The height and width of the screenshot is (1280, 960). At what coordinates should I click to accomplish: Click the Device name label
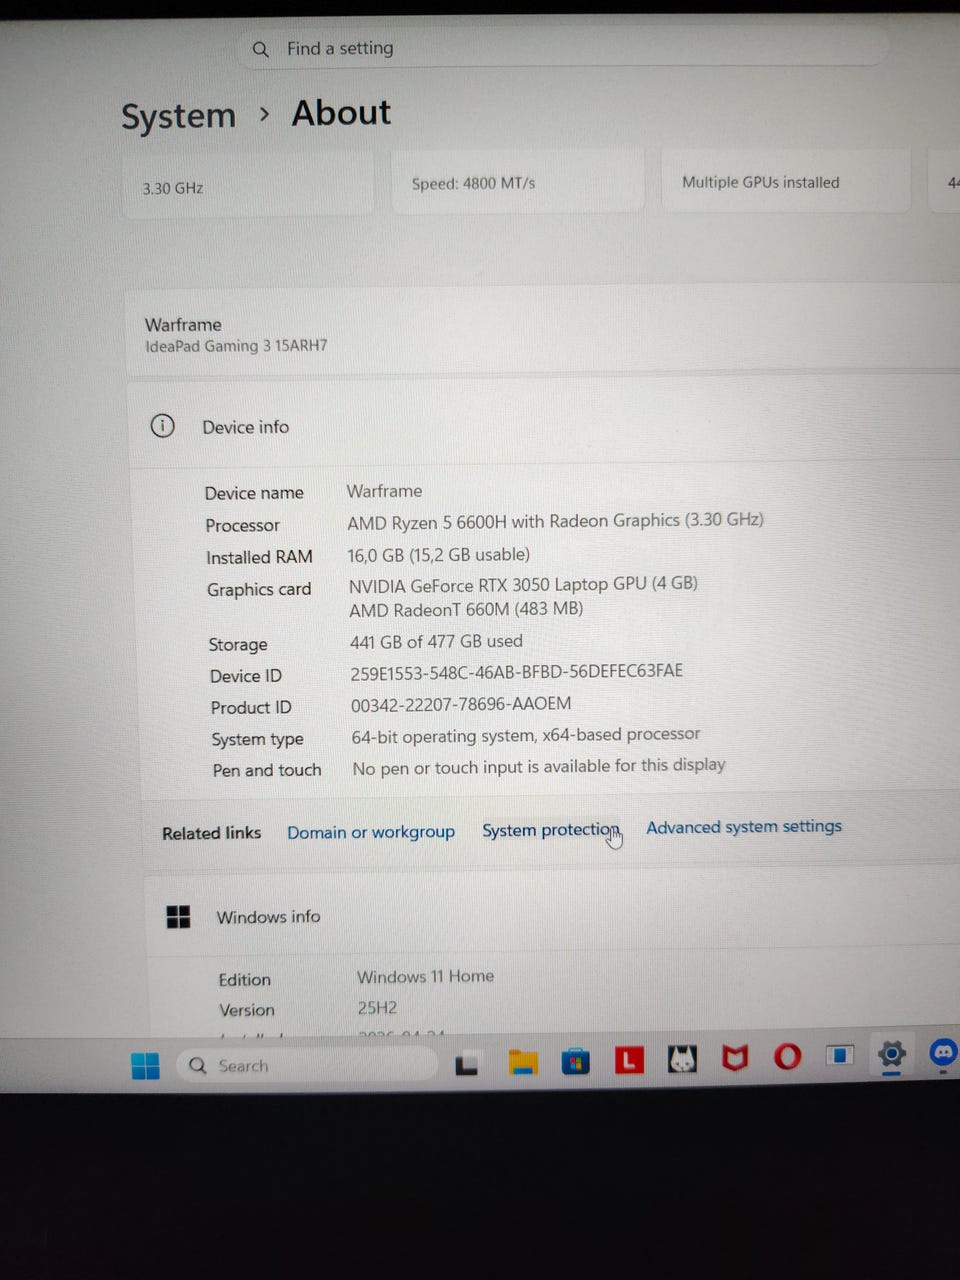tap(254, 493)
